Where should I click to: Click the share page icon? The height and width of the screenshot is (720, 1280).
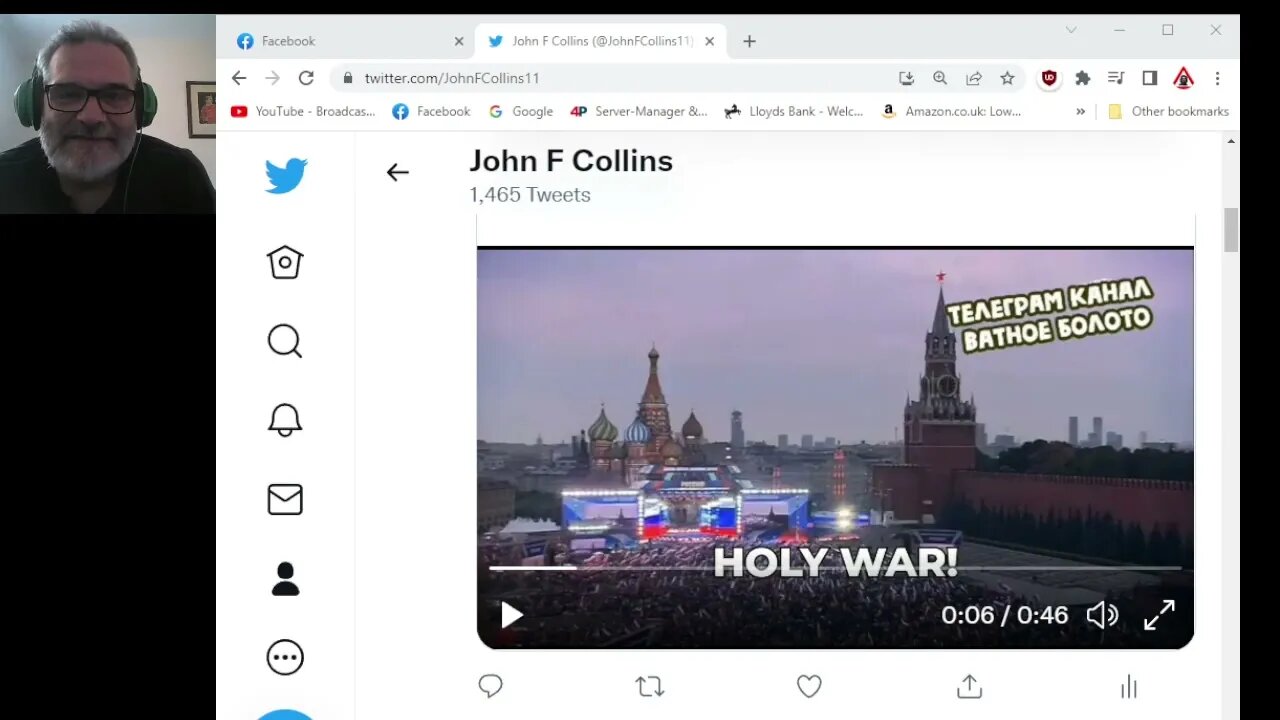pos(974,78)
